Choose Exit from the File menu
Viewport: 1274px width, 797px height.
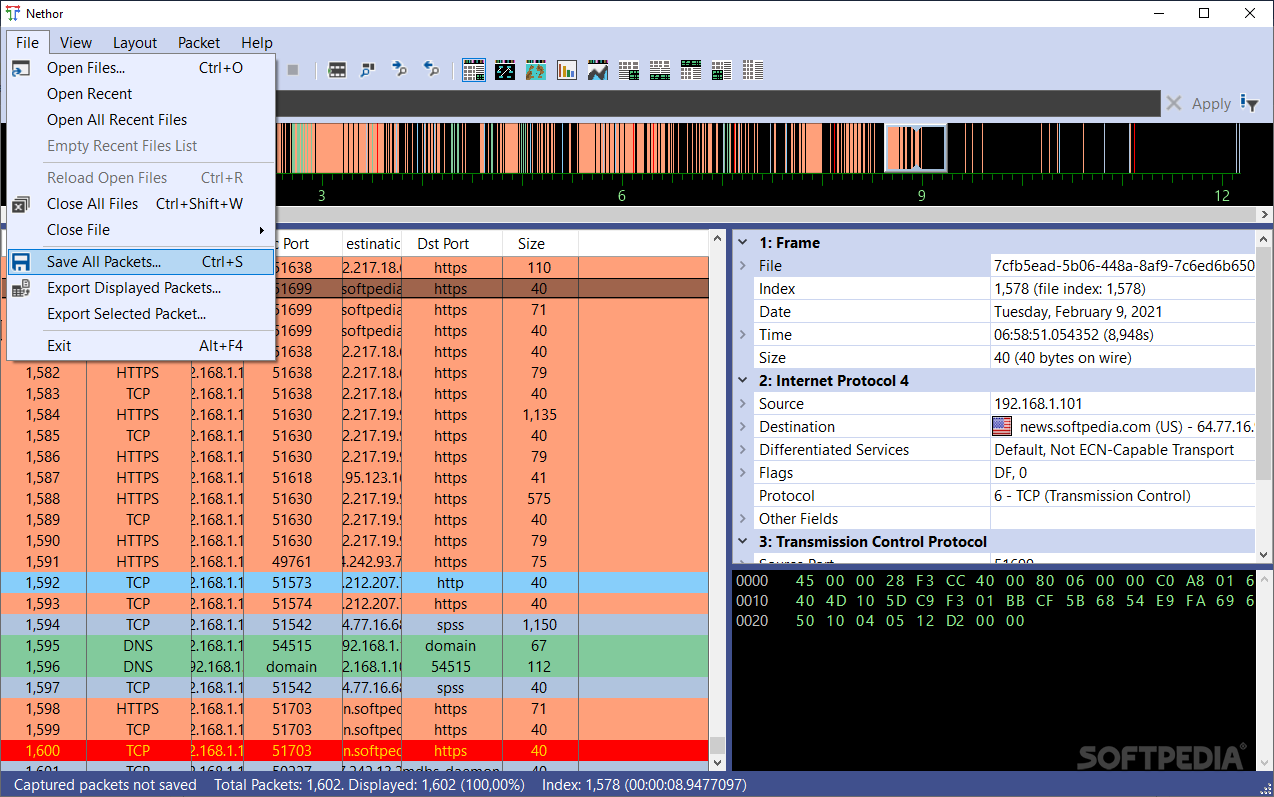[x=141, y=346]
